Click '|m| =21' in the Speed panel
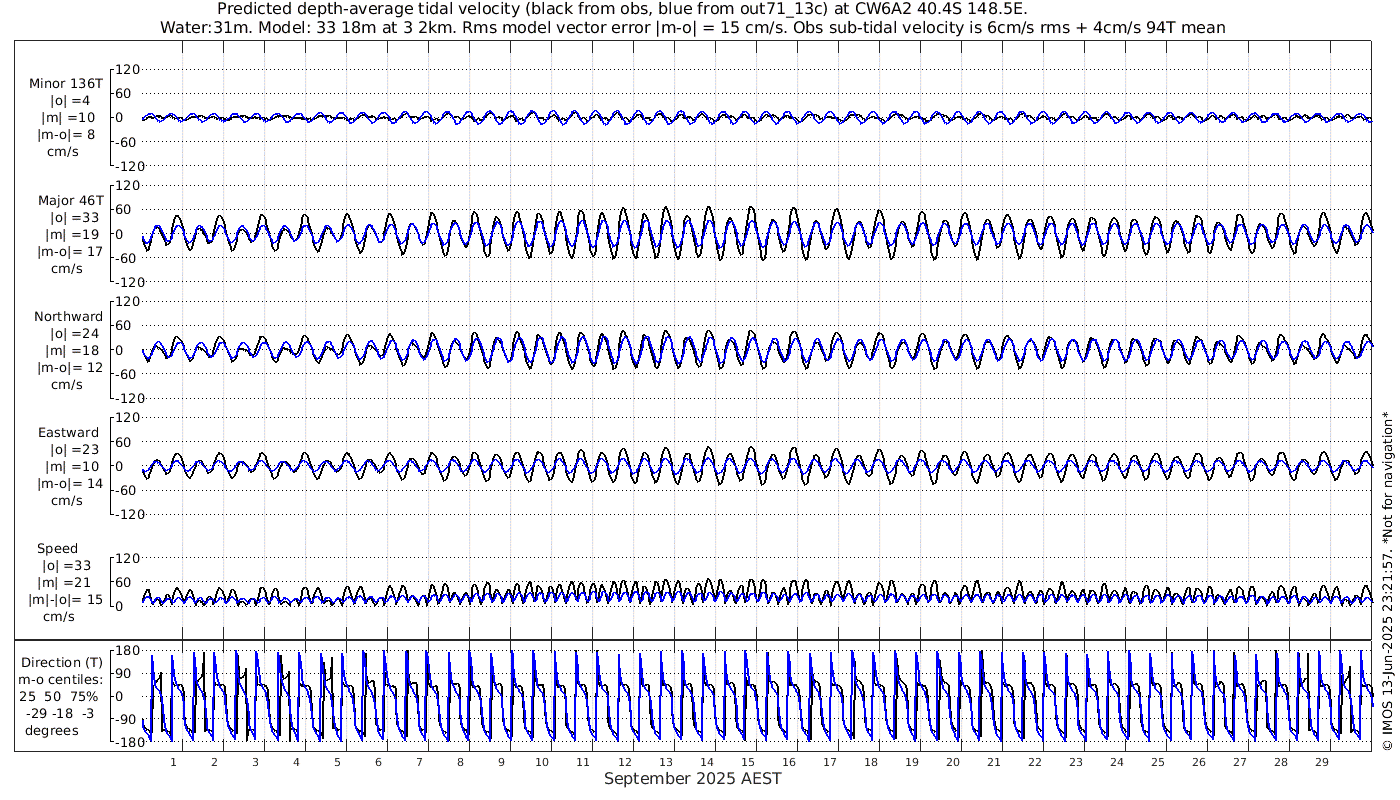This screenshot has height=800, width=1400. tap(66, 583)
